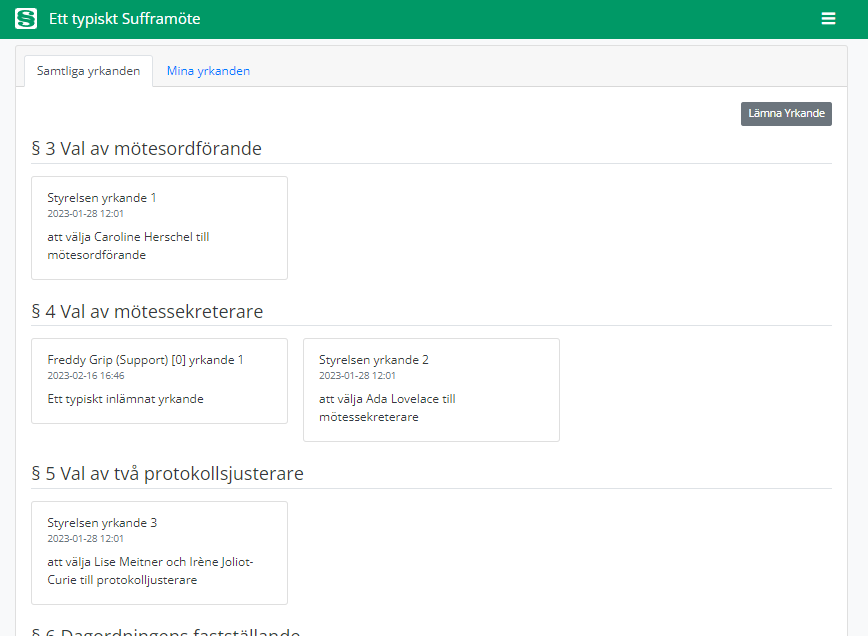Click 'Ett typiskt inlämnat yrkande' text

coord(125,399)
